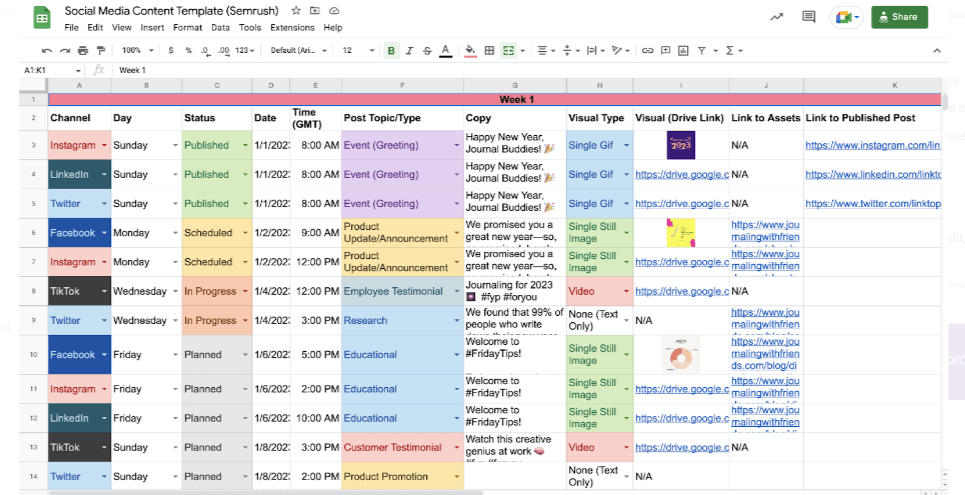This screenshot has width=965, height=495.
Task: Open Video visual type dropdown in row 13
Action: (627, 448)
